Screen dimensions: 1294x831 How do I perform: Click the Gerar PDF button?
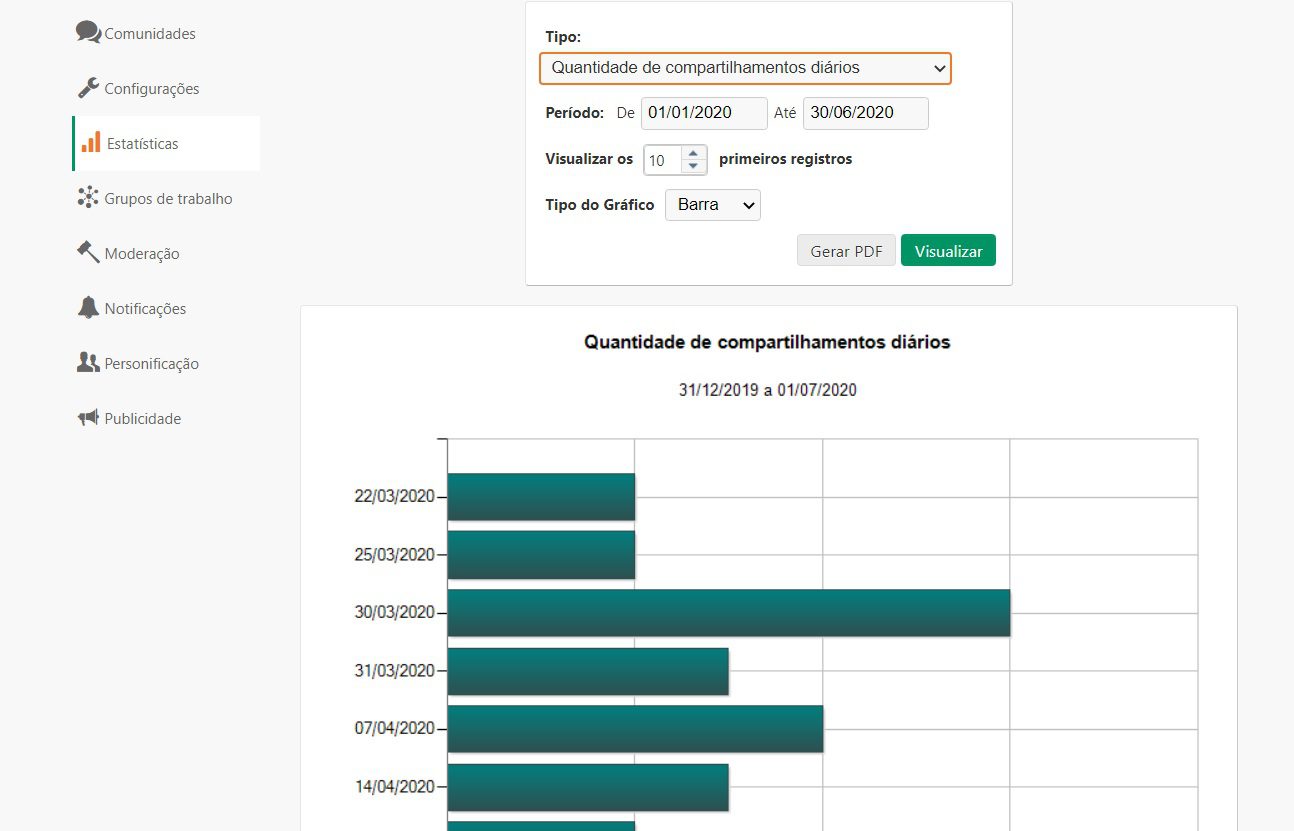pos(845,250)
